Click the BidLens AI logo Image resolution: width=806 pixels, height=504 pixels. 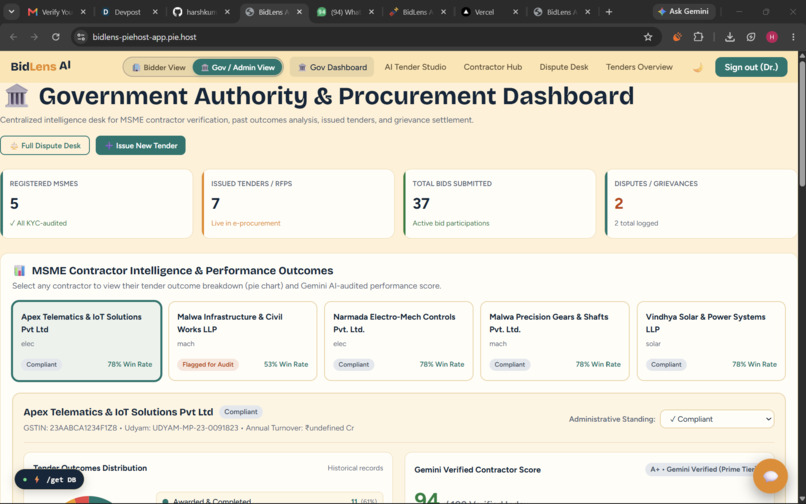point(41,66)
